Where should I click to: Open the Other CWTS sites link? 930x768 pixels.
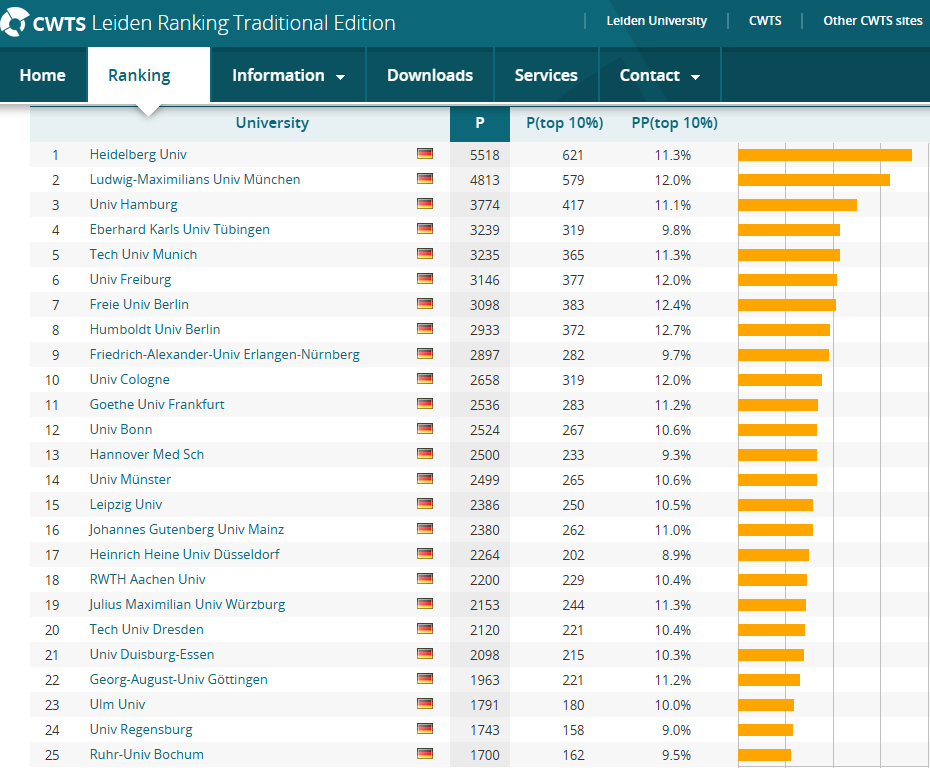(872, 21)
